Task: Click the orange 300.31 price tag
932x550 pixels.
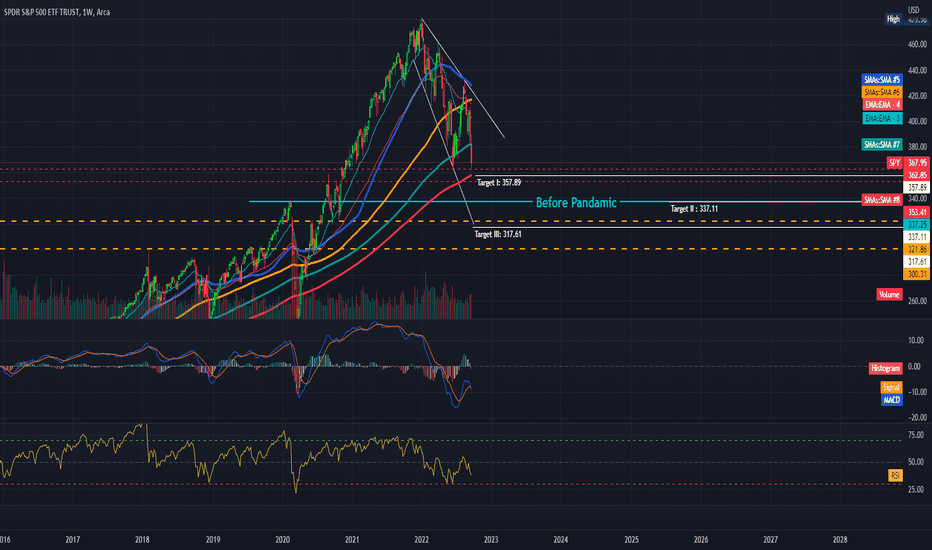Action: [x=917, y=274]
